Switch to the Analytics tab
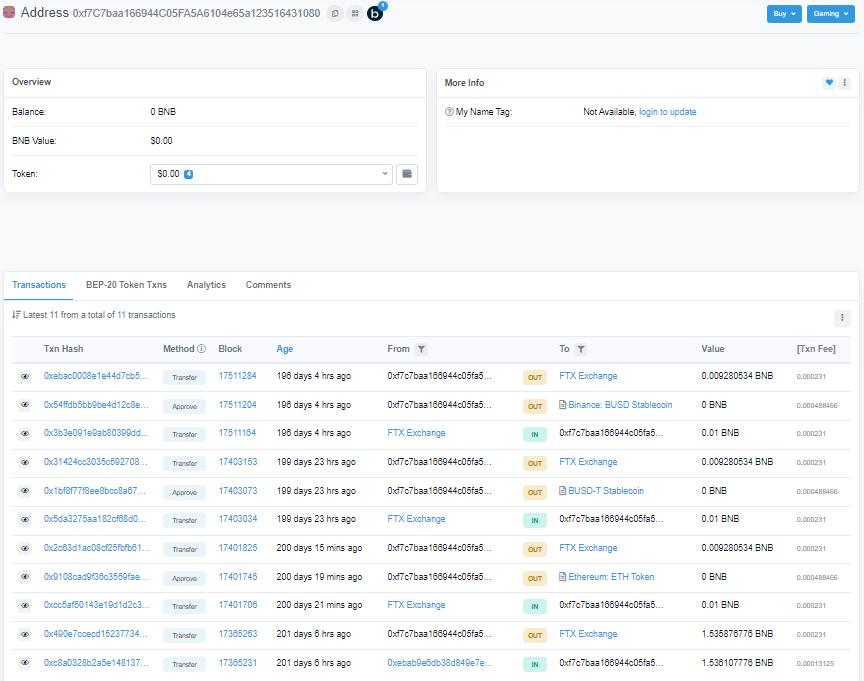 pyautogui.click(x=206, y=285)
